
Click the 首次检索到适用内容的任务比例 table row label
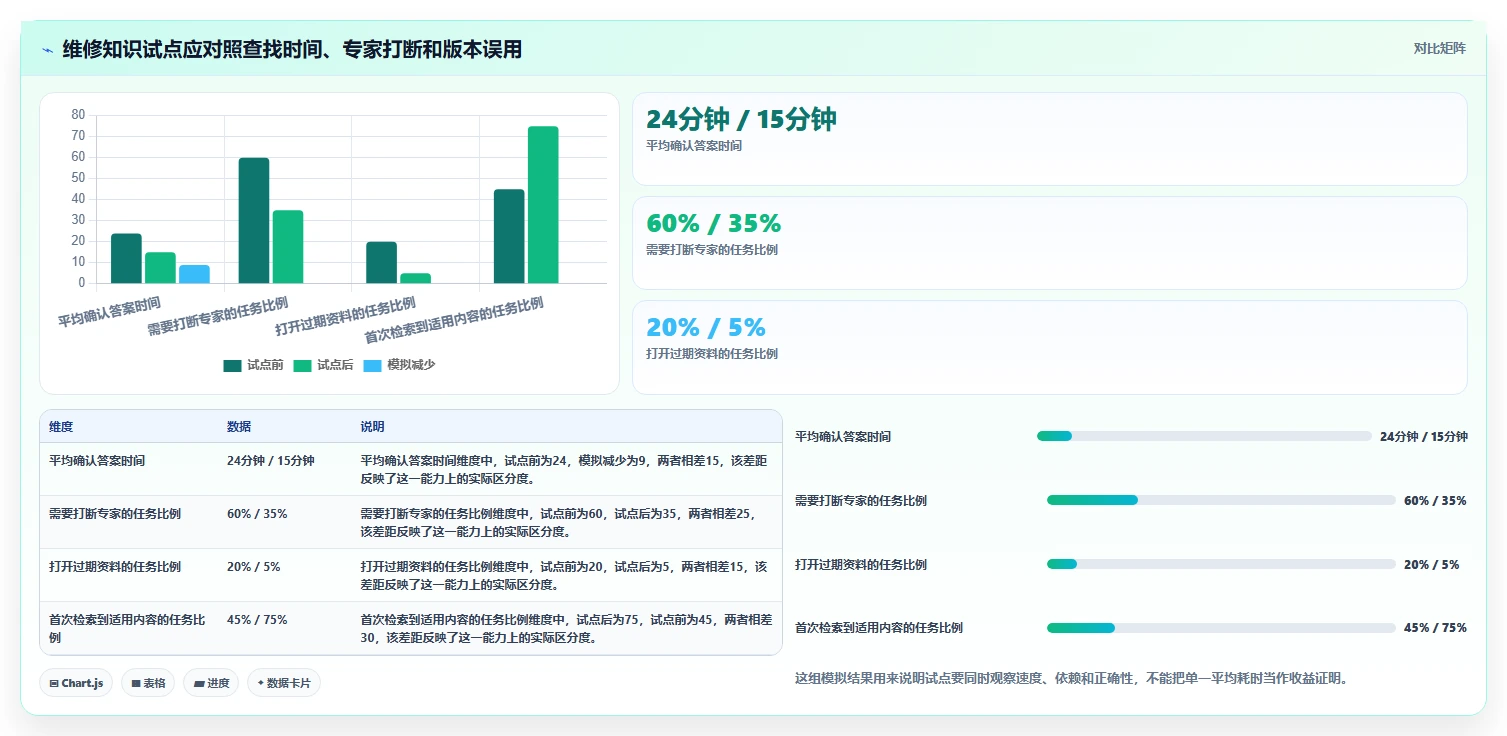point(127,628)
